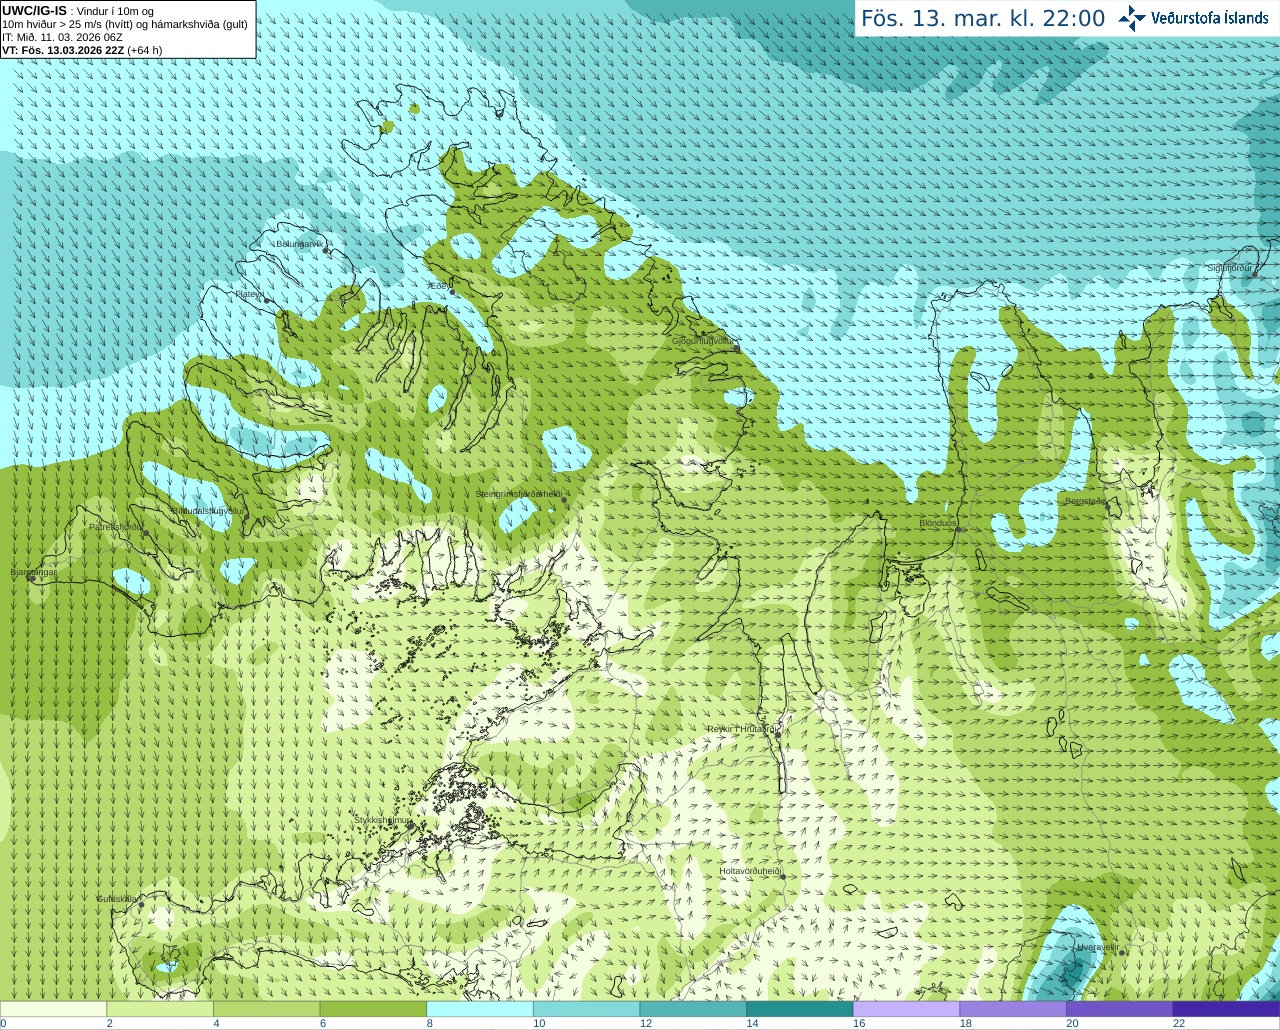Select the 16–18 m/s lavender legend swatch
1280x1030 pixels.
906,1009
